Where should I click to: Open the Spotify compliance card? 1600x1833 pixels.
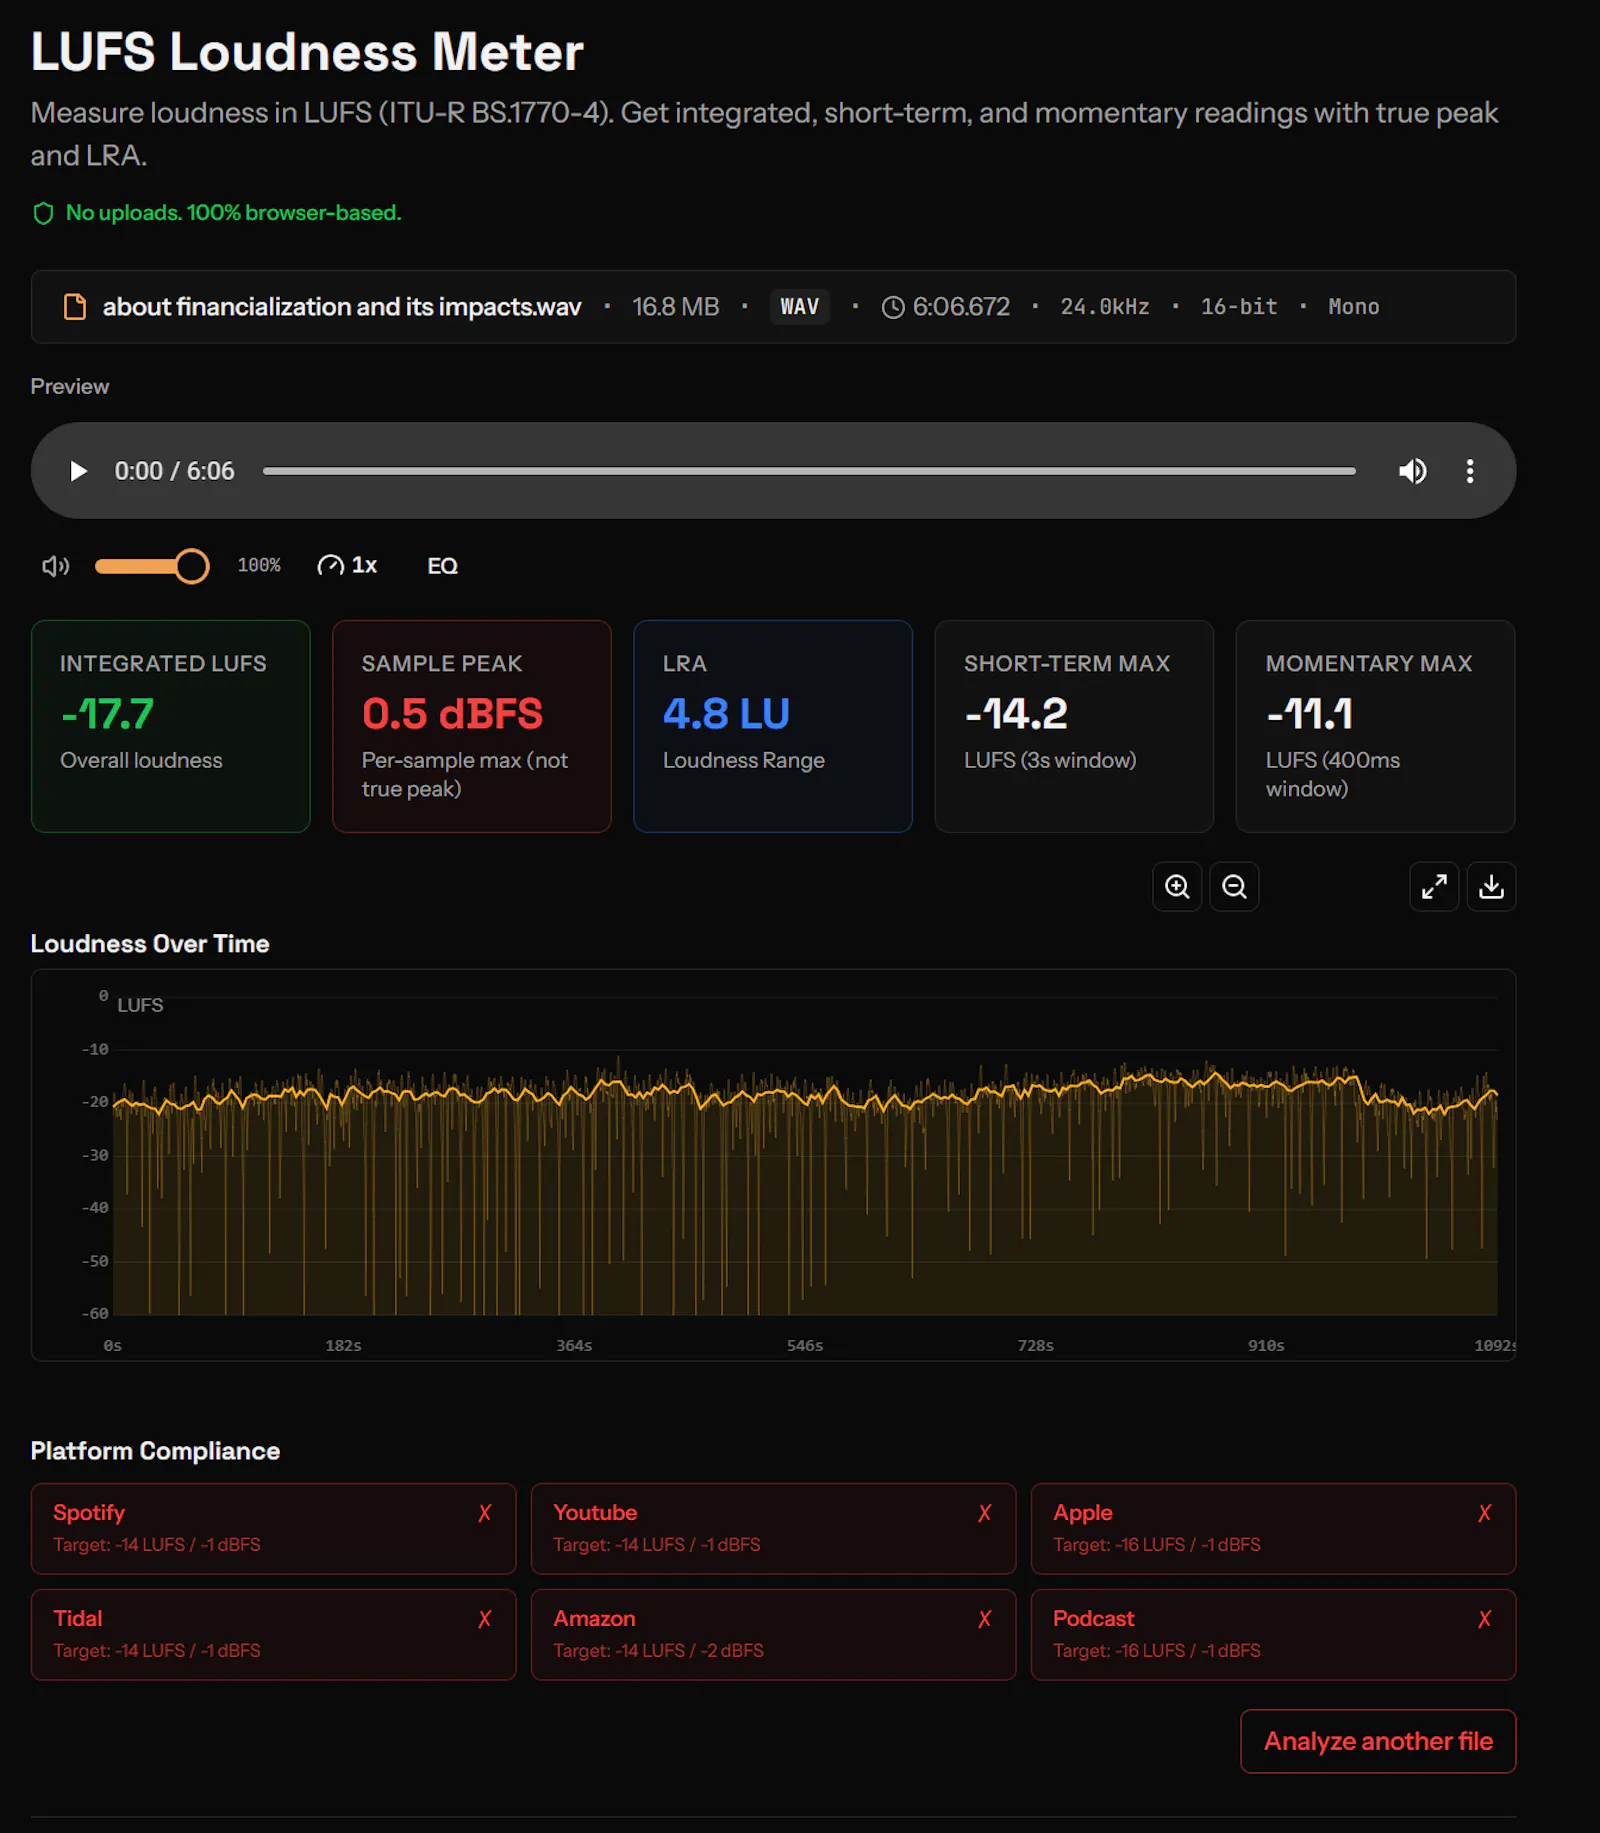click(x=273, y=1529)
